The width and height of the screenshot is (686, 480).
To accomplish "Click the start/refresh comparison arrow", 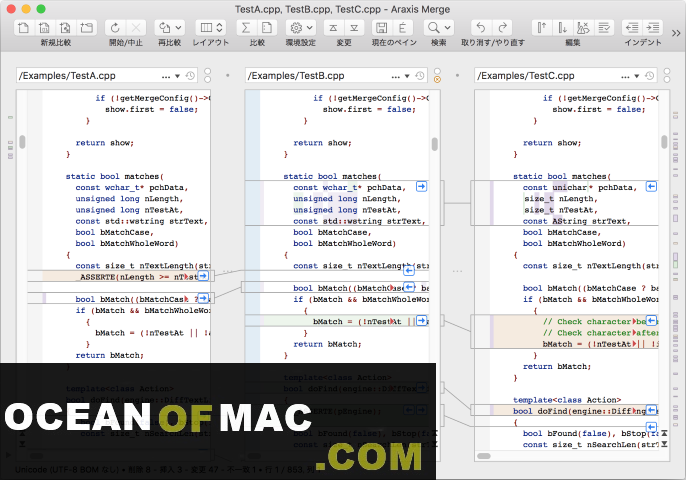I will 115,28.
